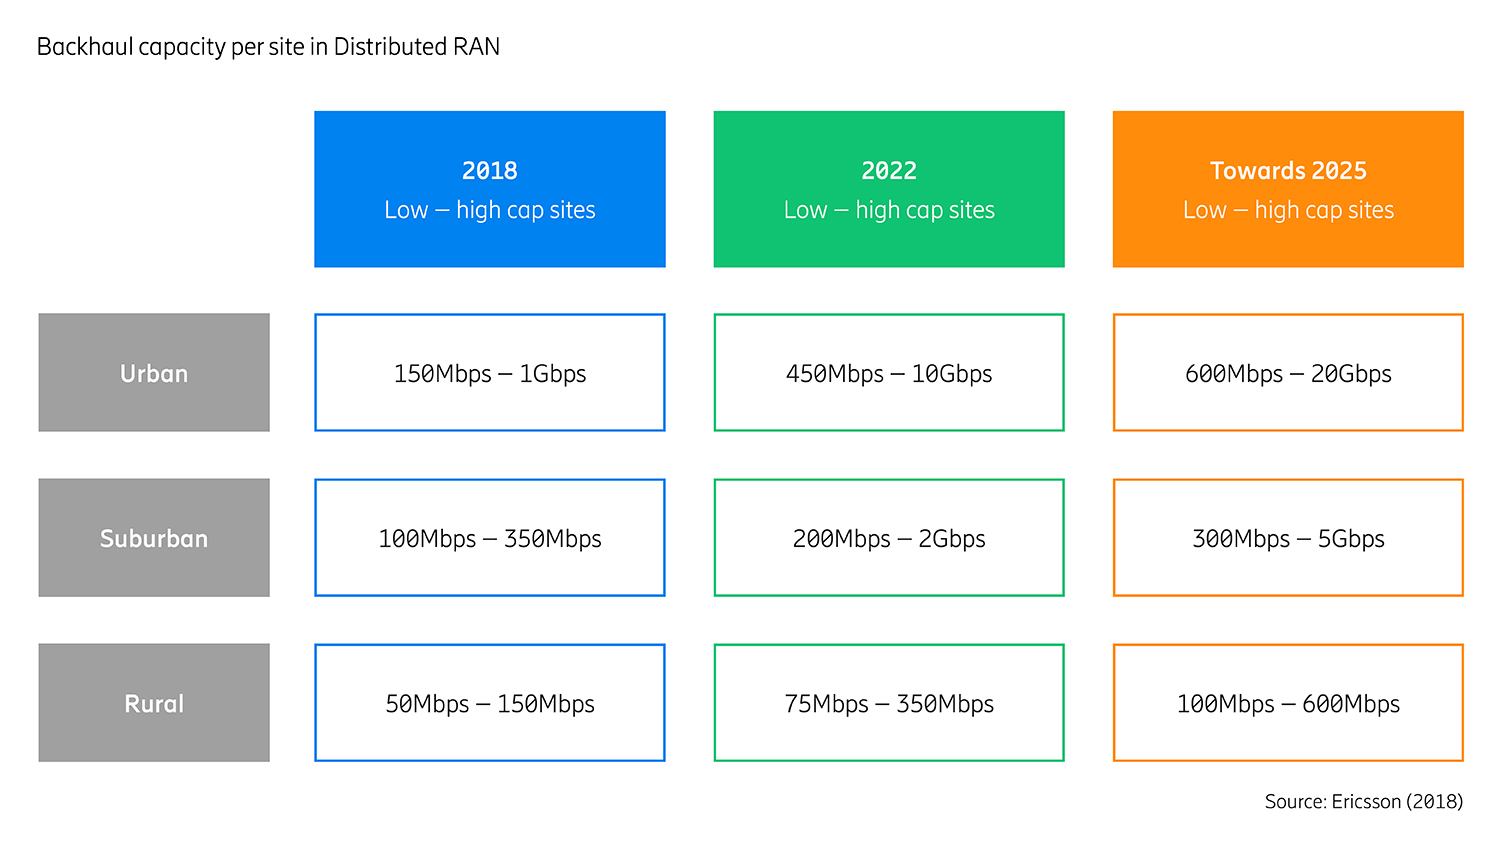Select the 600Mbps – 20Gbps Urban cell
Image resolution: width=1500 pixels, height=844 pixels.
pyautogui.click(x=1287, y=372)
